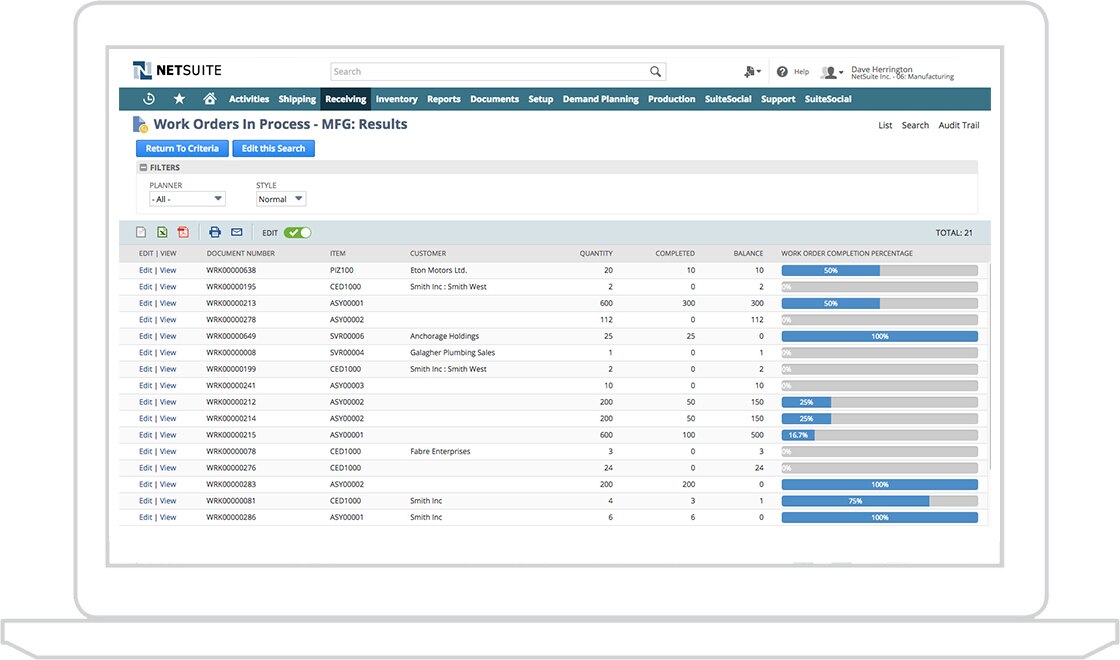The image size is (1120, 660).
Task: Collapse the Filters section
Action: coord(143,168)
